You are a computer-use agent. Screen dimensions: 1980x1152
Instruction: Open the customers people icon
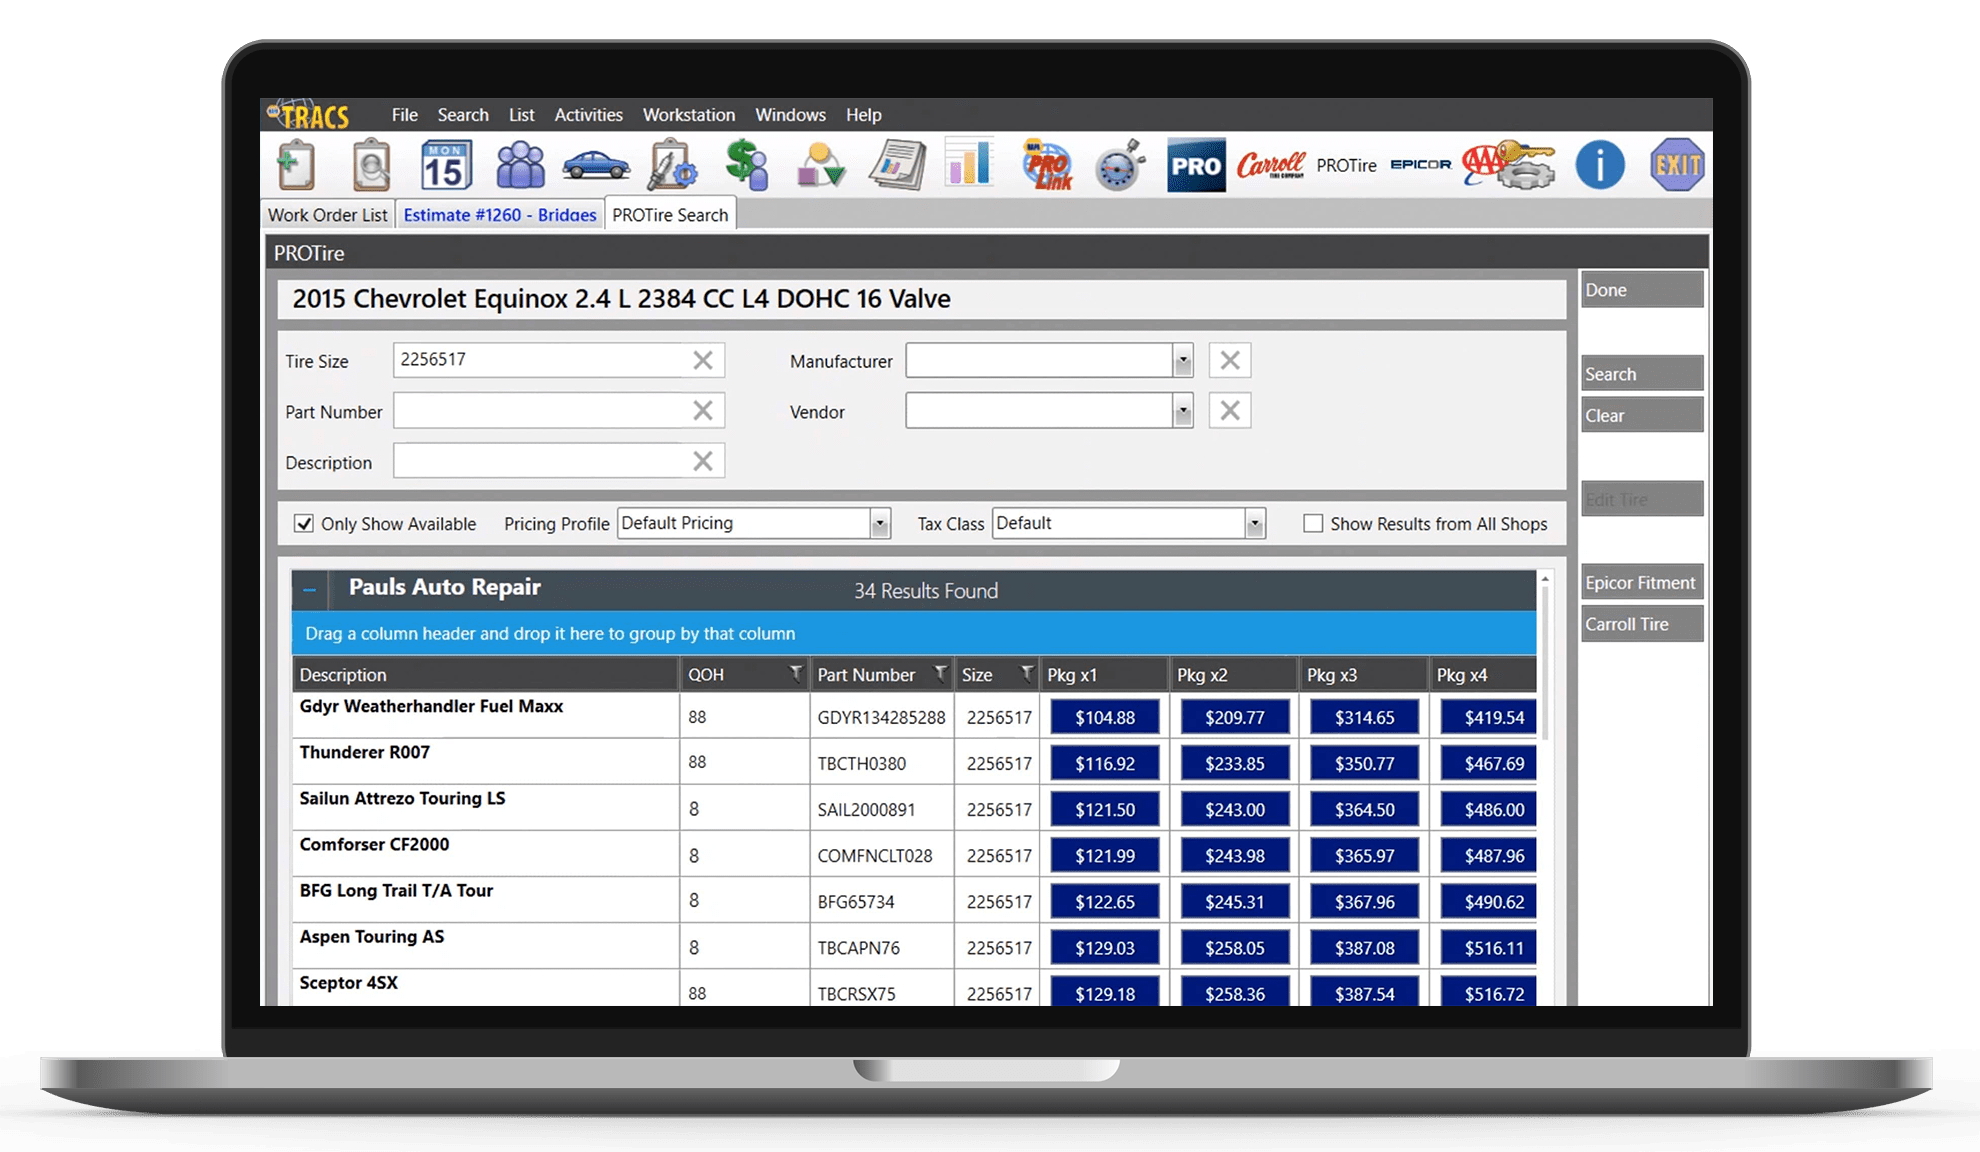point(521,165)
